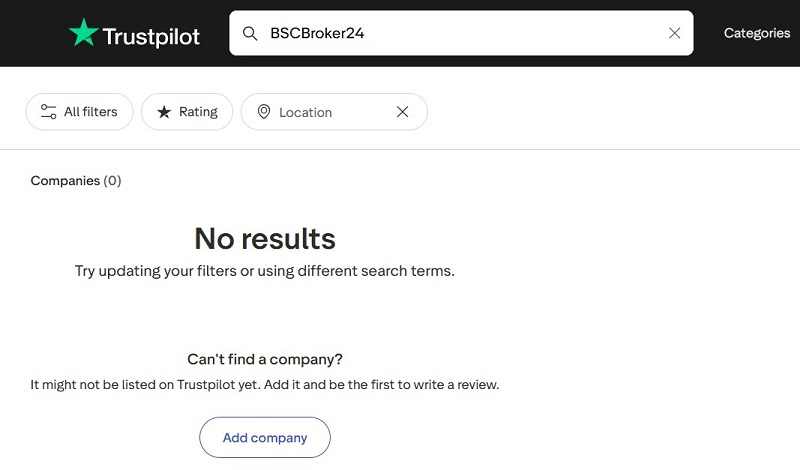Image resolution: width=800 pixels, height=470 pixels.
Task: Click the Add company button
Action: coord(265,437)
